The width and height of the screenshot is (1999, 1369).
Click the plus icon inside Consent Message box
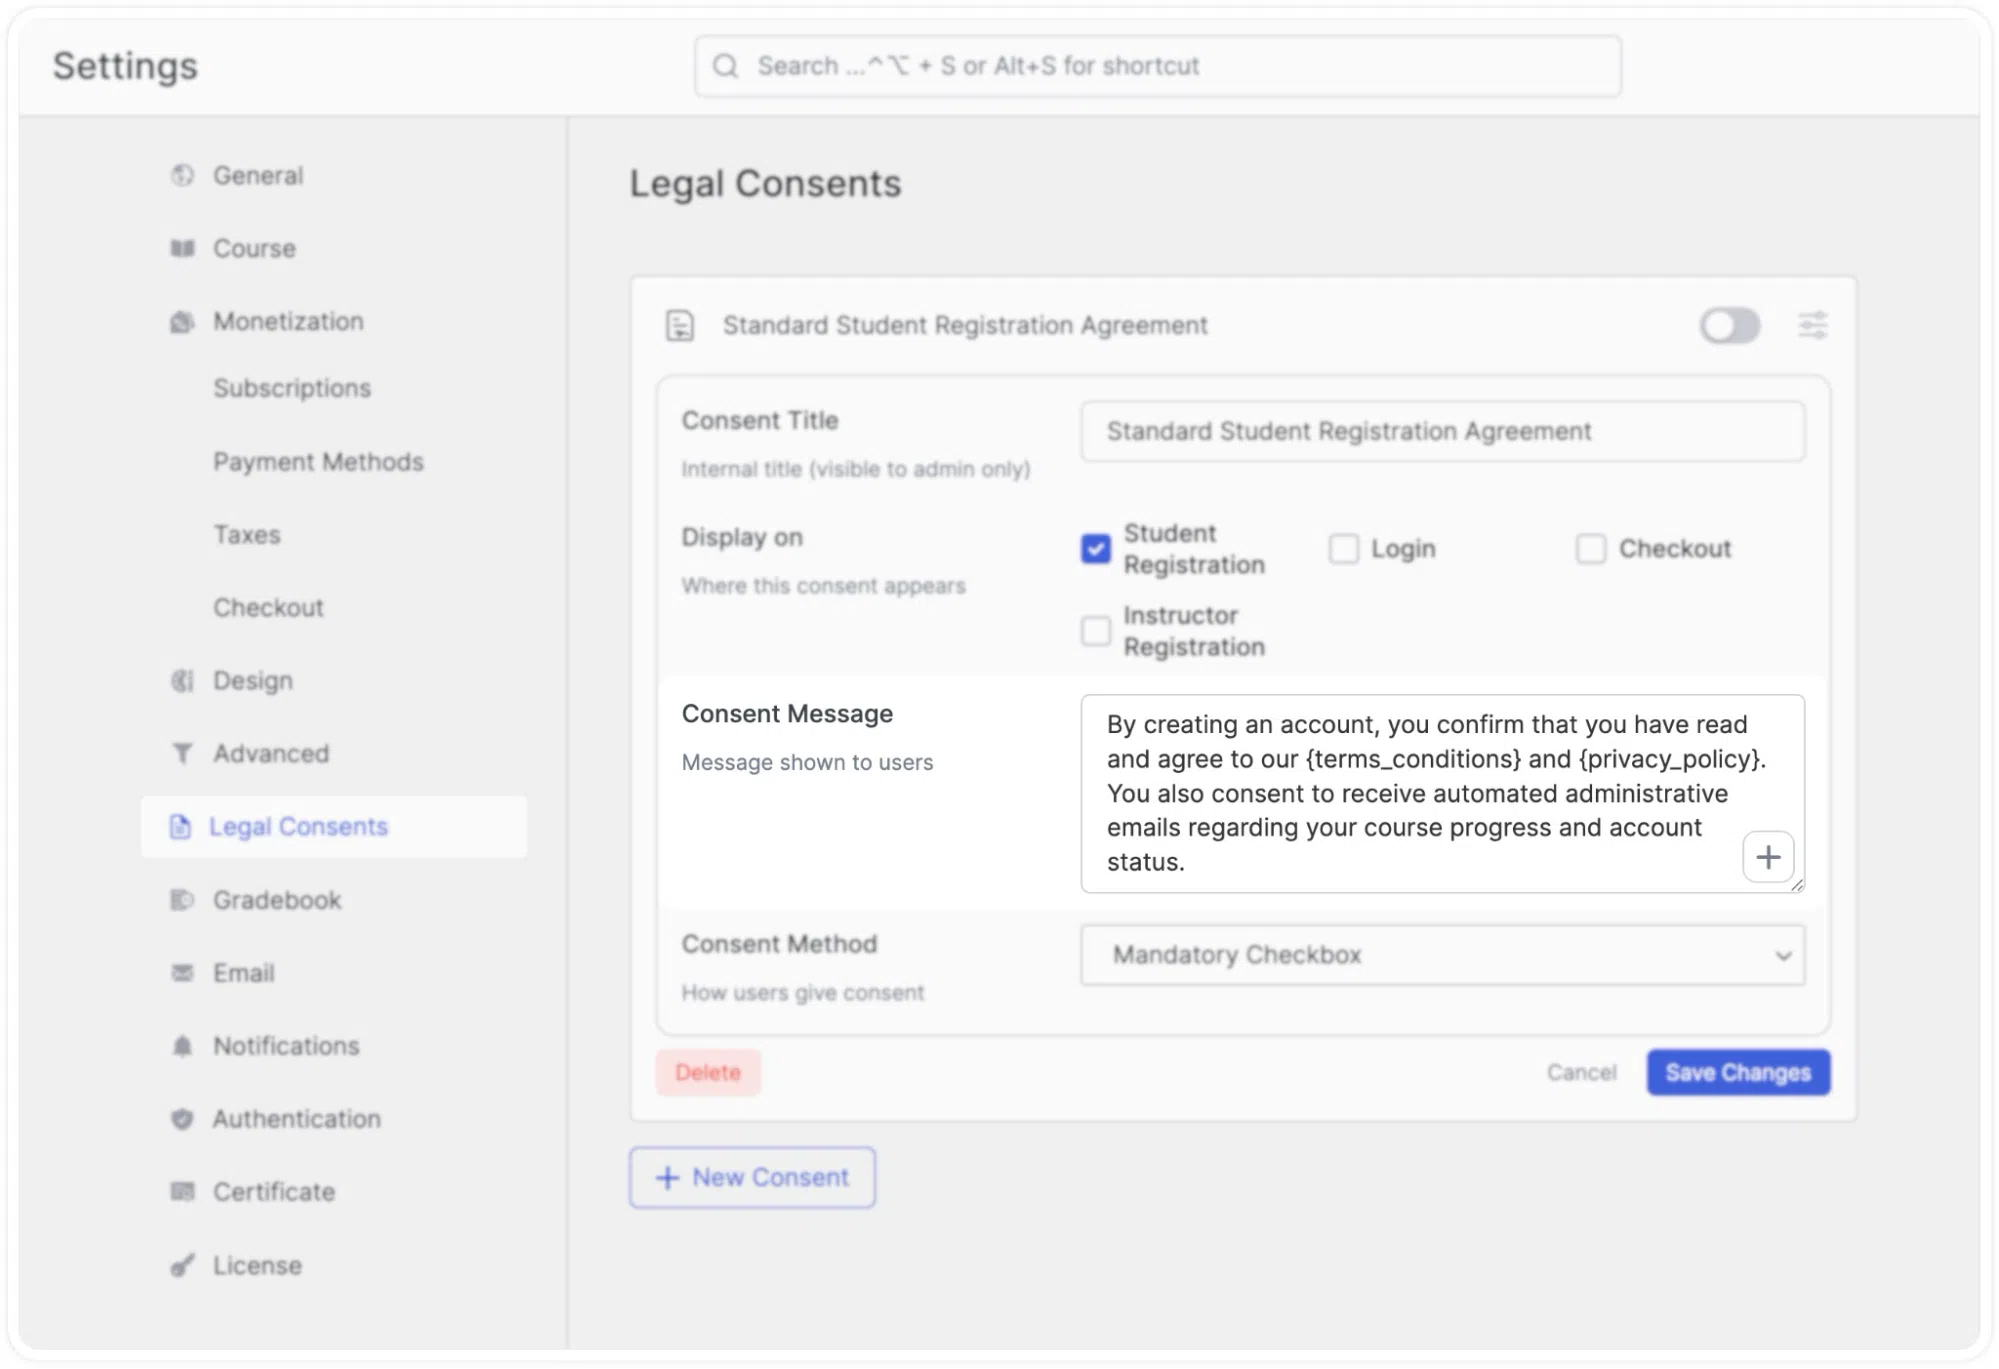click(x=1768, y=857)
